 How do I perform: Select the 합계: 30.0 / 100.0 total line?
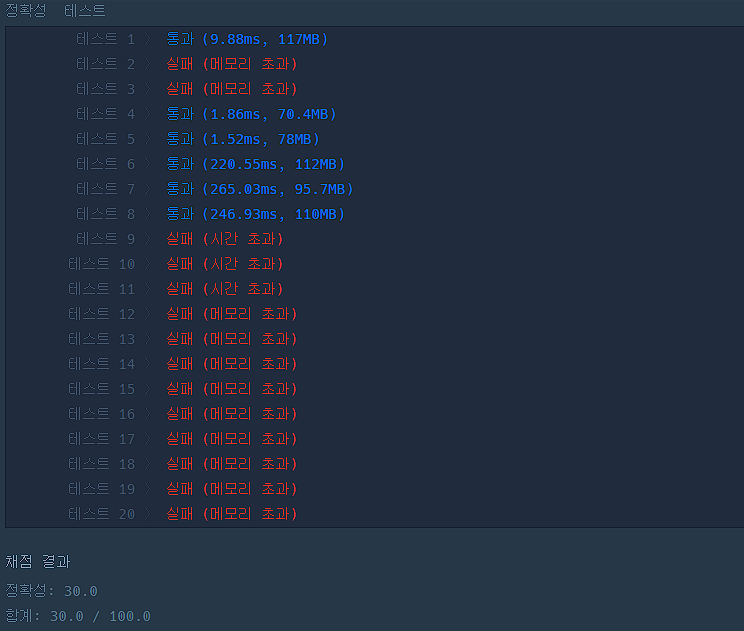pos(78,616)
